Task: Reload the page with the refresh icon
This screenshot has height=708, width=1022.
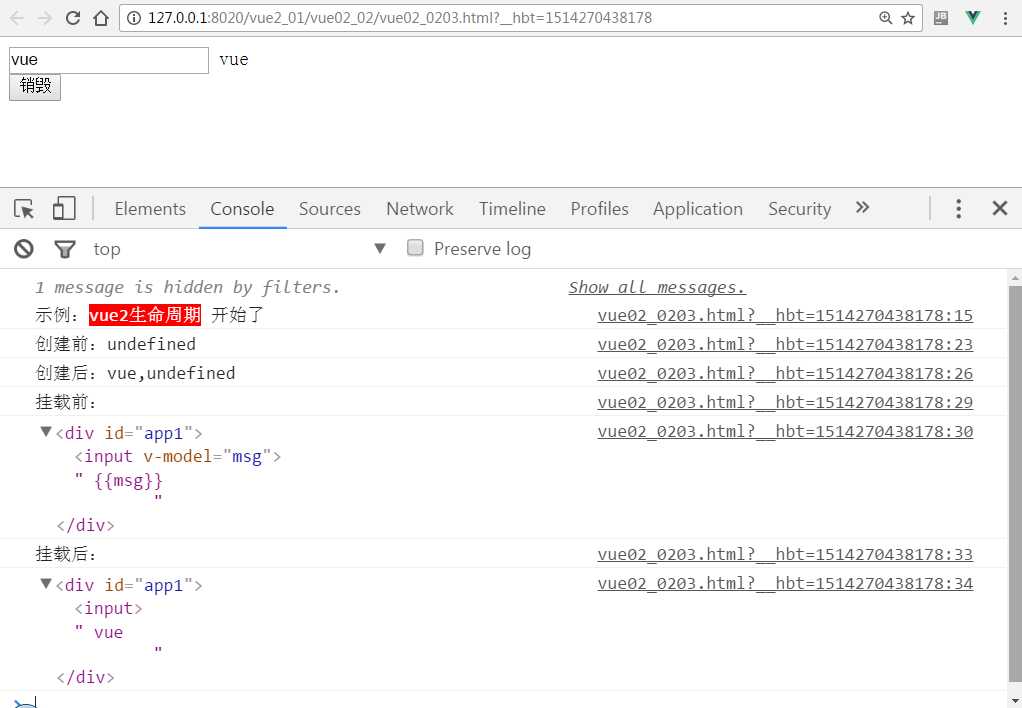Action: pos(73,18)
